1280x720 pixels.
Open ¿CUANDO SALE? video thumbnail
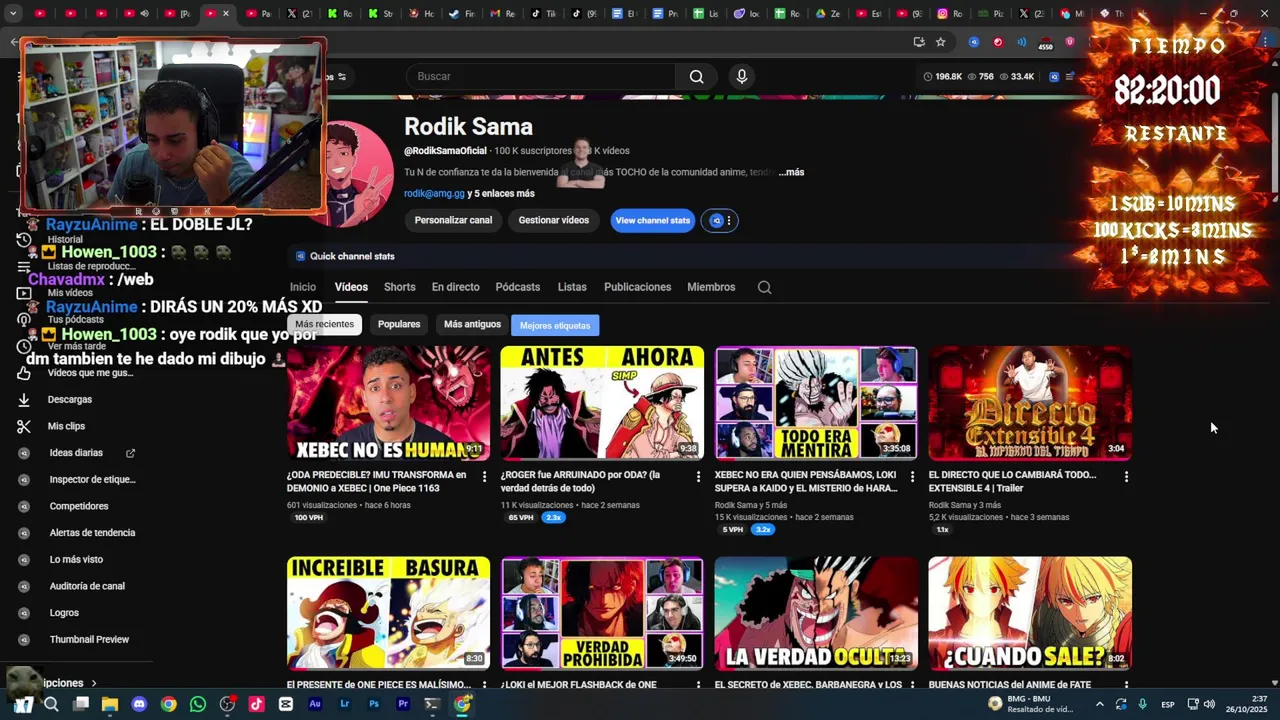coord(1030,613)
